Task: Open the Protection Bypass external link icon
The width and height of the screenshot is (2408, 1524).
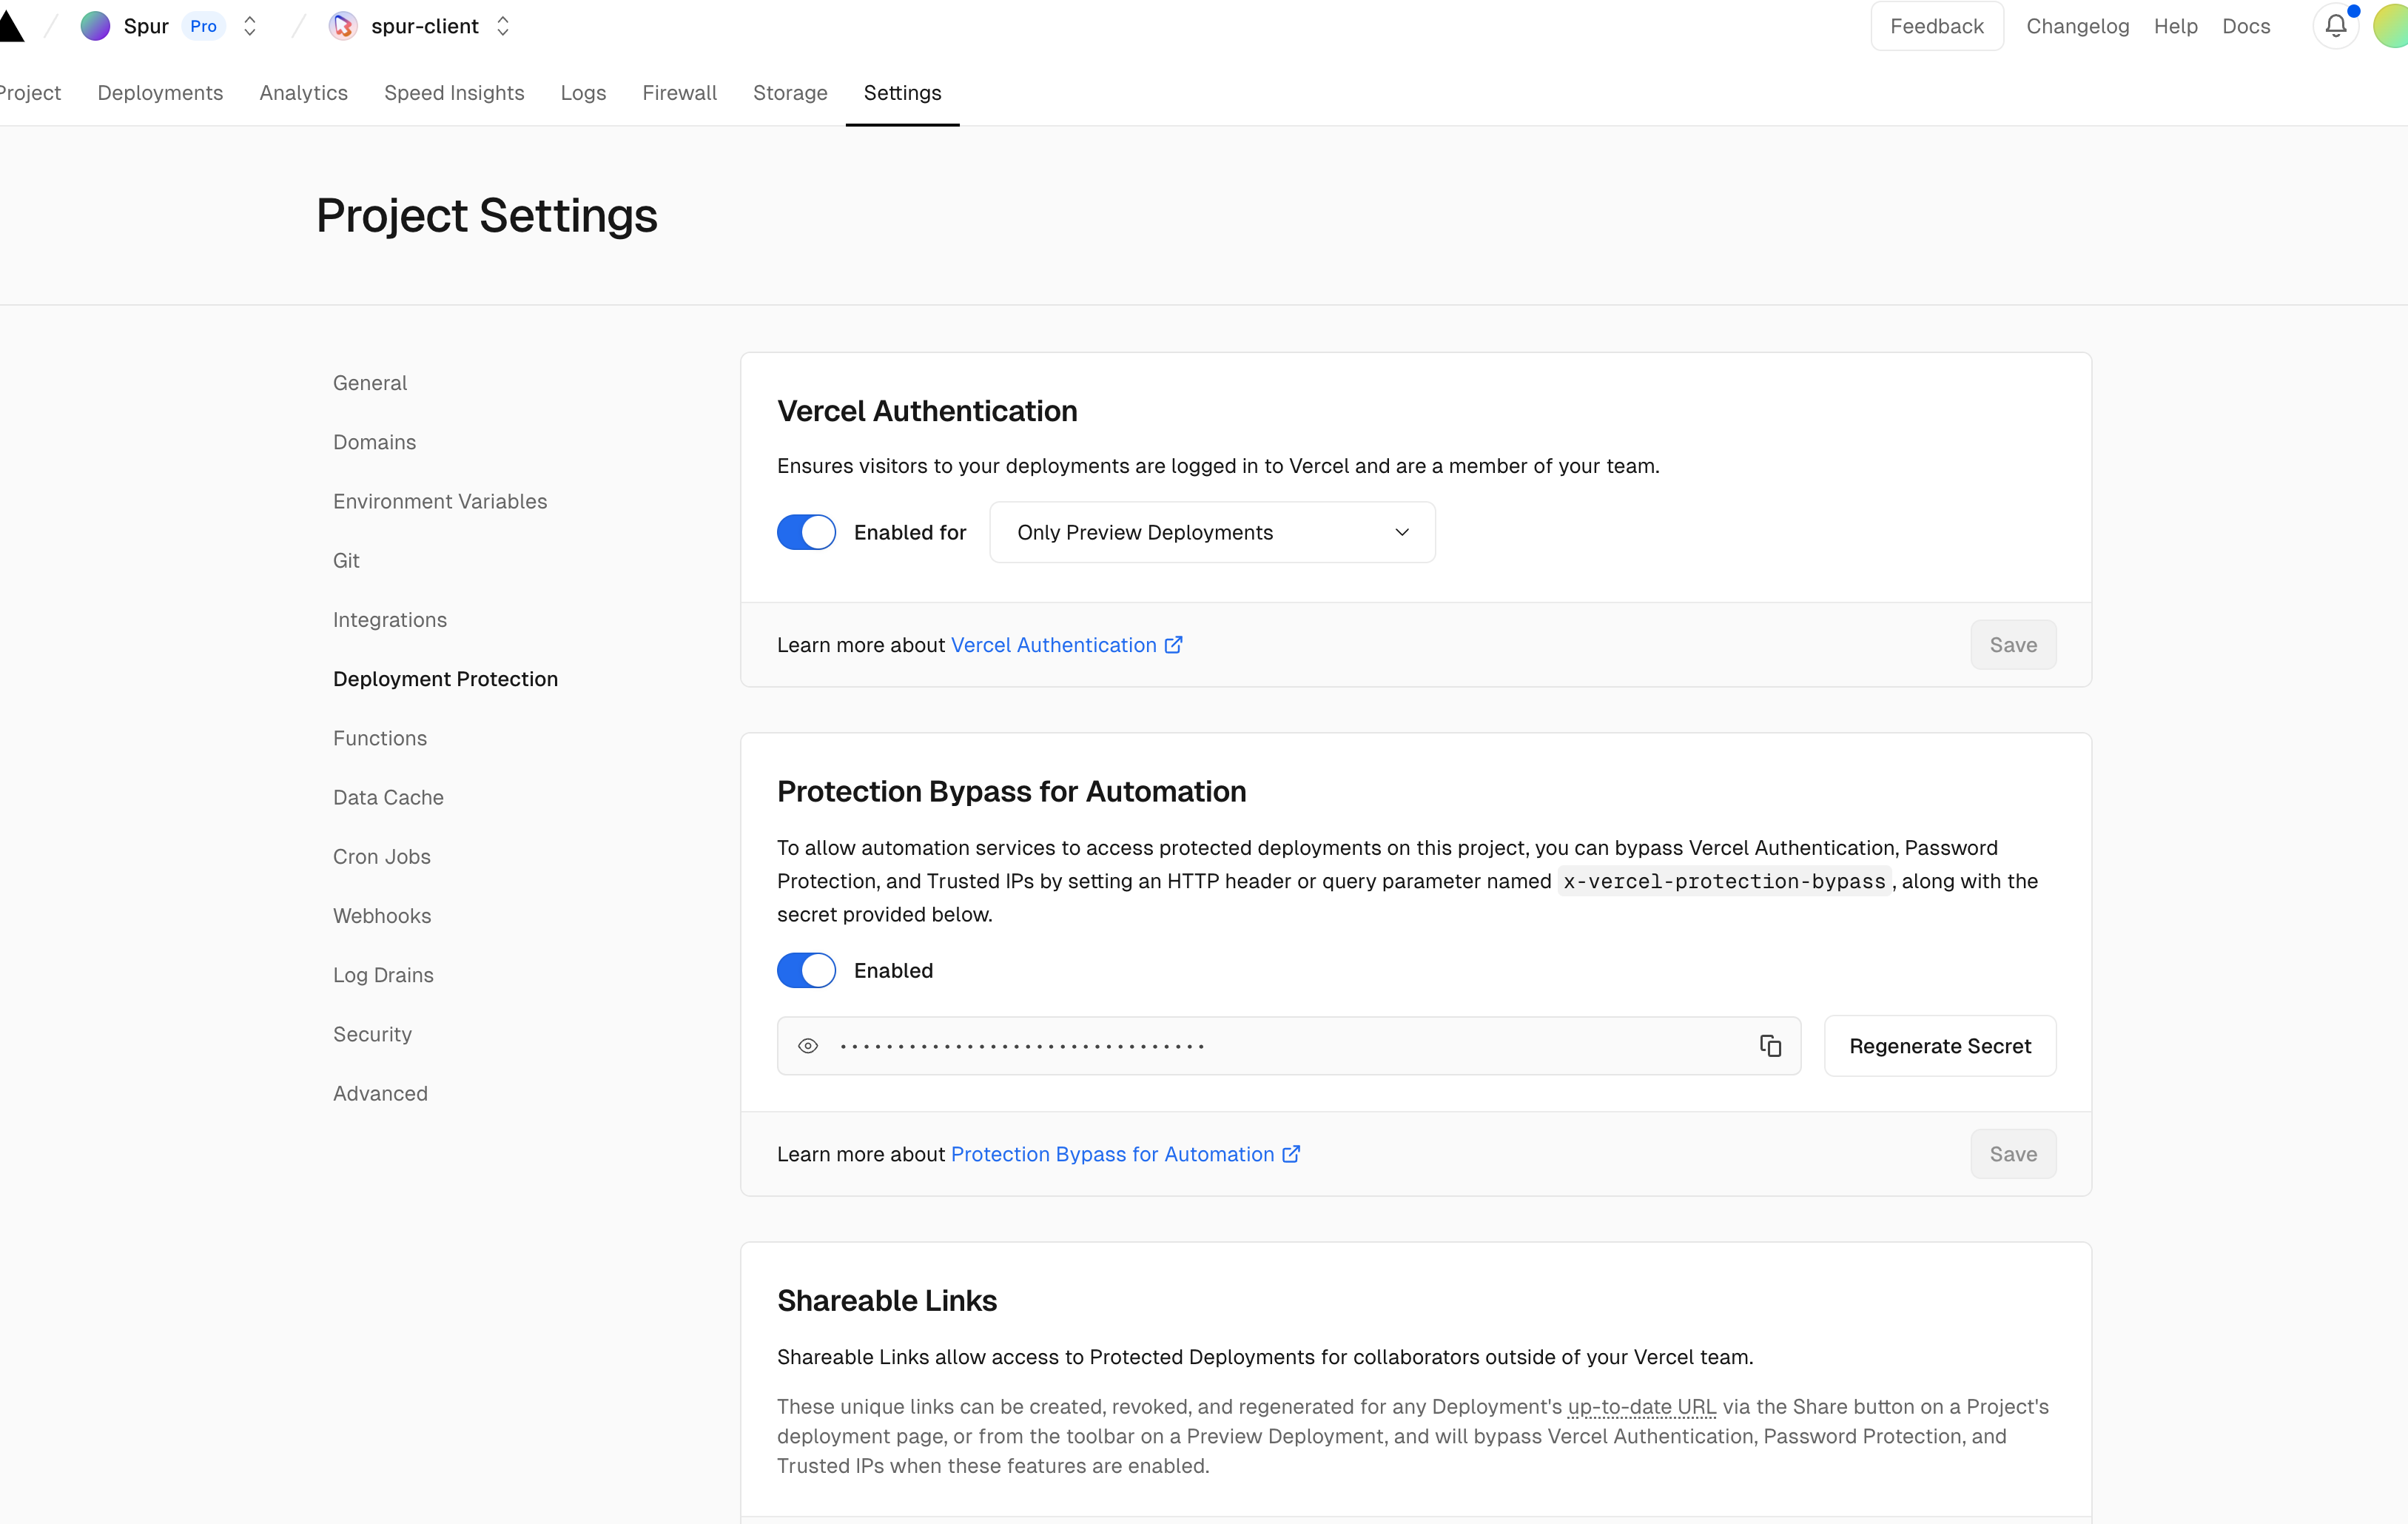Action: pyautogui.click(x=1291, y=1154)
